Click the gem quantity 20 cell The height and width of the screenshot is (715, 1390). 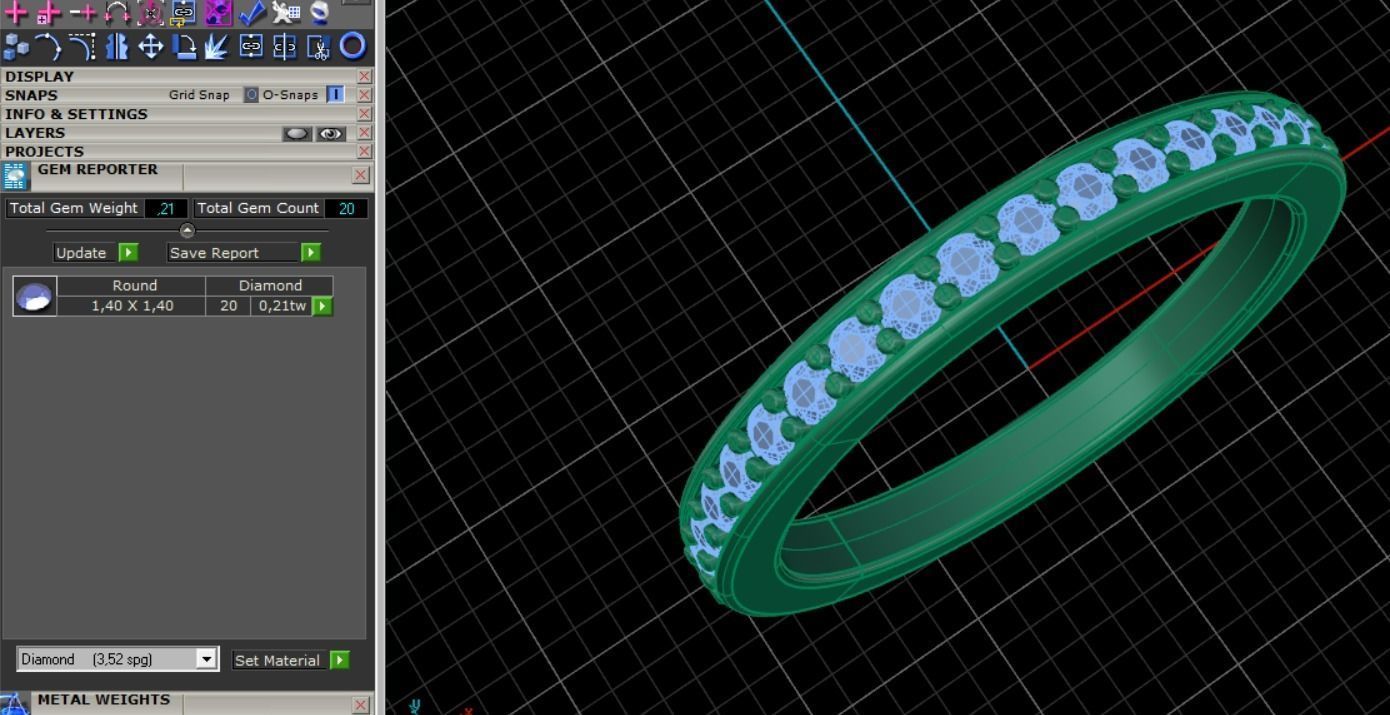[228, 306]
